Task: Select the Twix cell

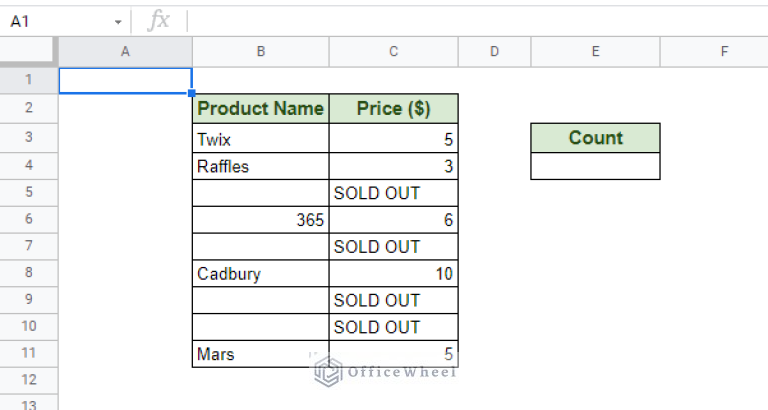Action: pos(261,139)
